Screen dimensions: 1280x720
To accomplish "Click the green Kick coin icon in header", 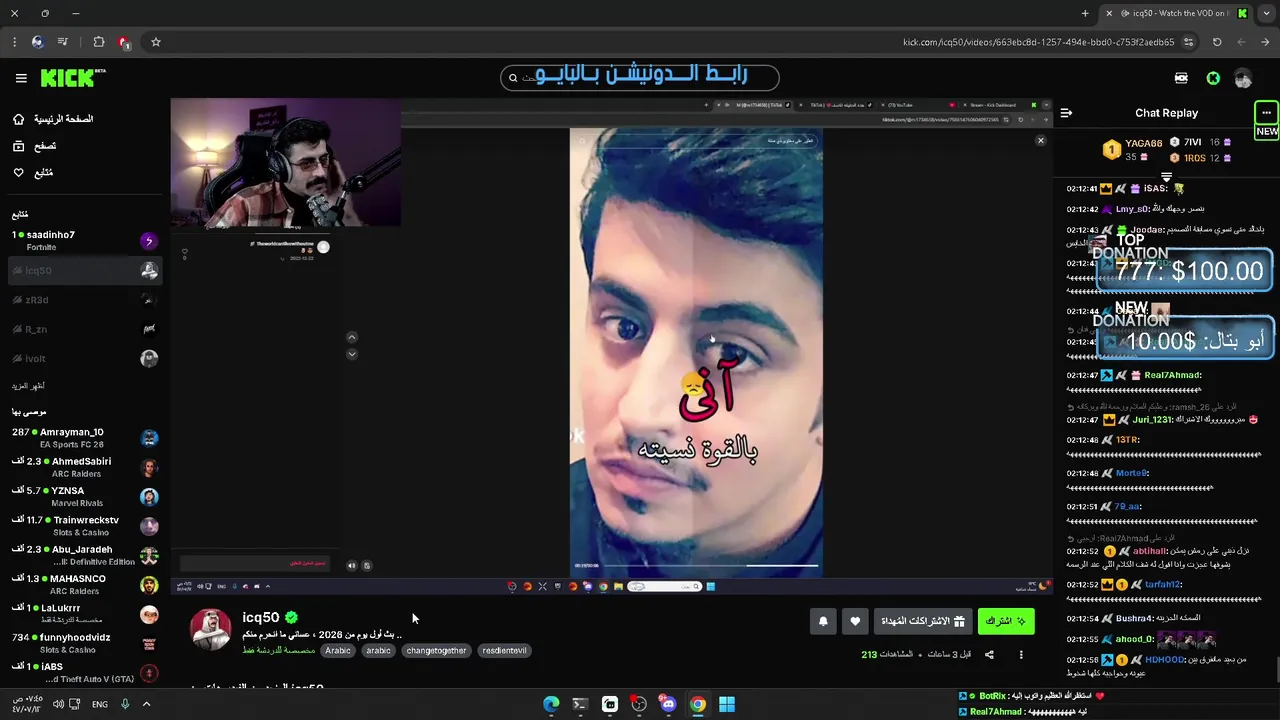I will click(x=1213, y=78).
